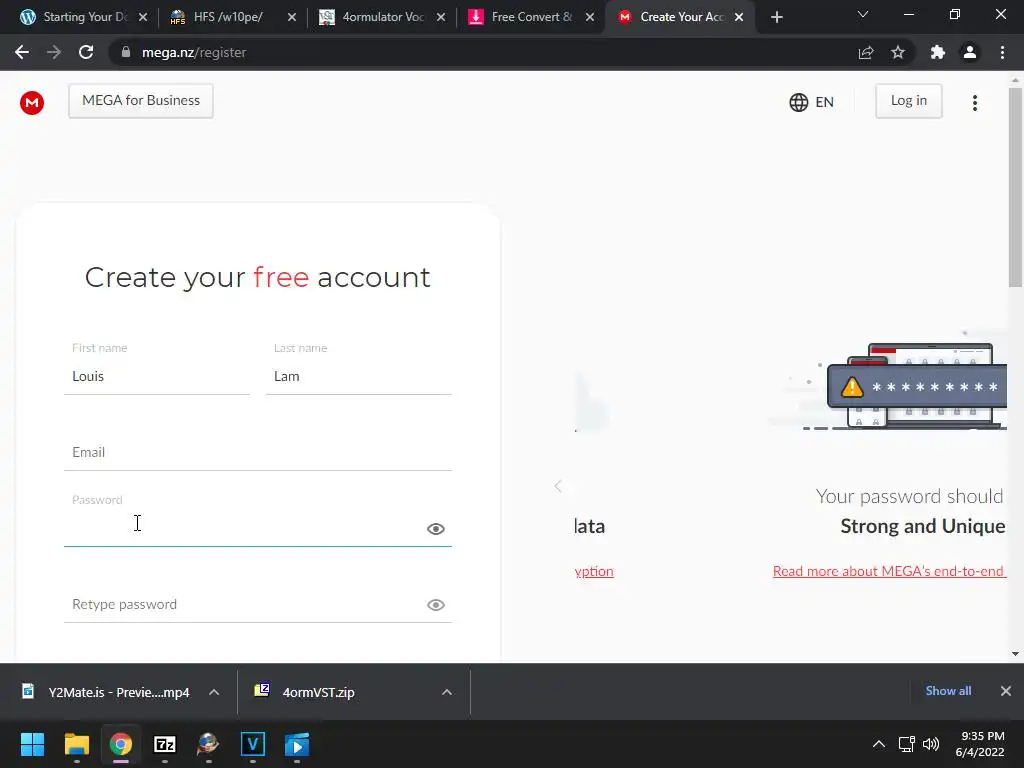Go back to the previous page

click(22, 52)
